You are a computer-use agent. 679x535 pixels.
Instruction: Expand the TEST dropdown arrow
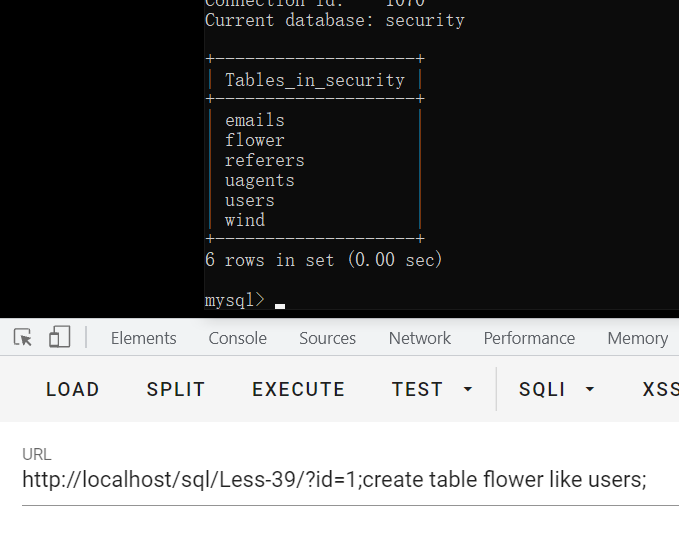468,389
